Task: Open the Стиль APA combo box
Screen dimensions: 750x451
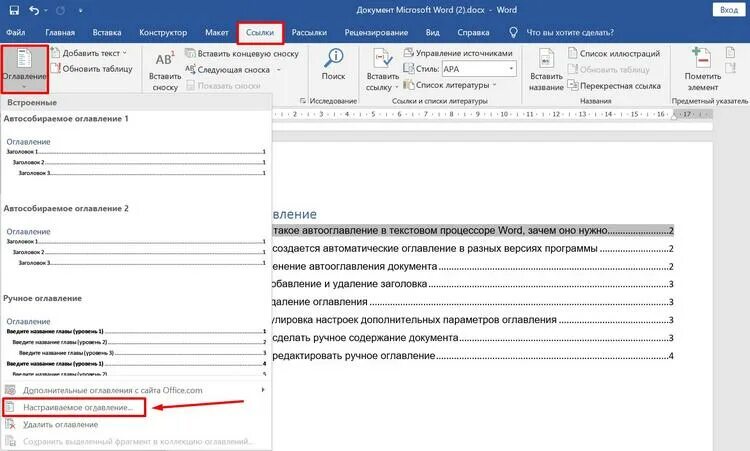Action: (479, 69)
